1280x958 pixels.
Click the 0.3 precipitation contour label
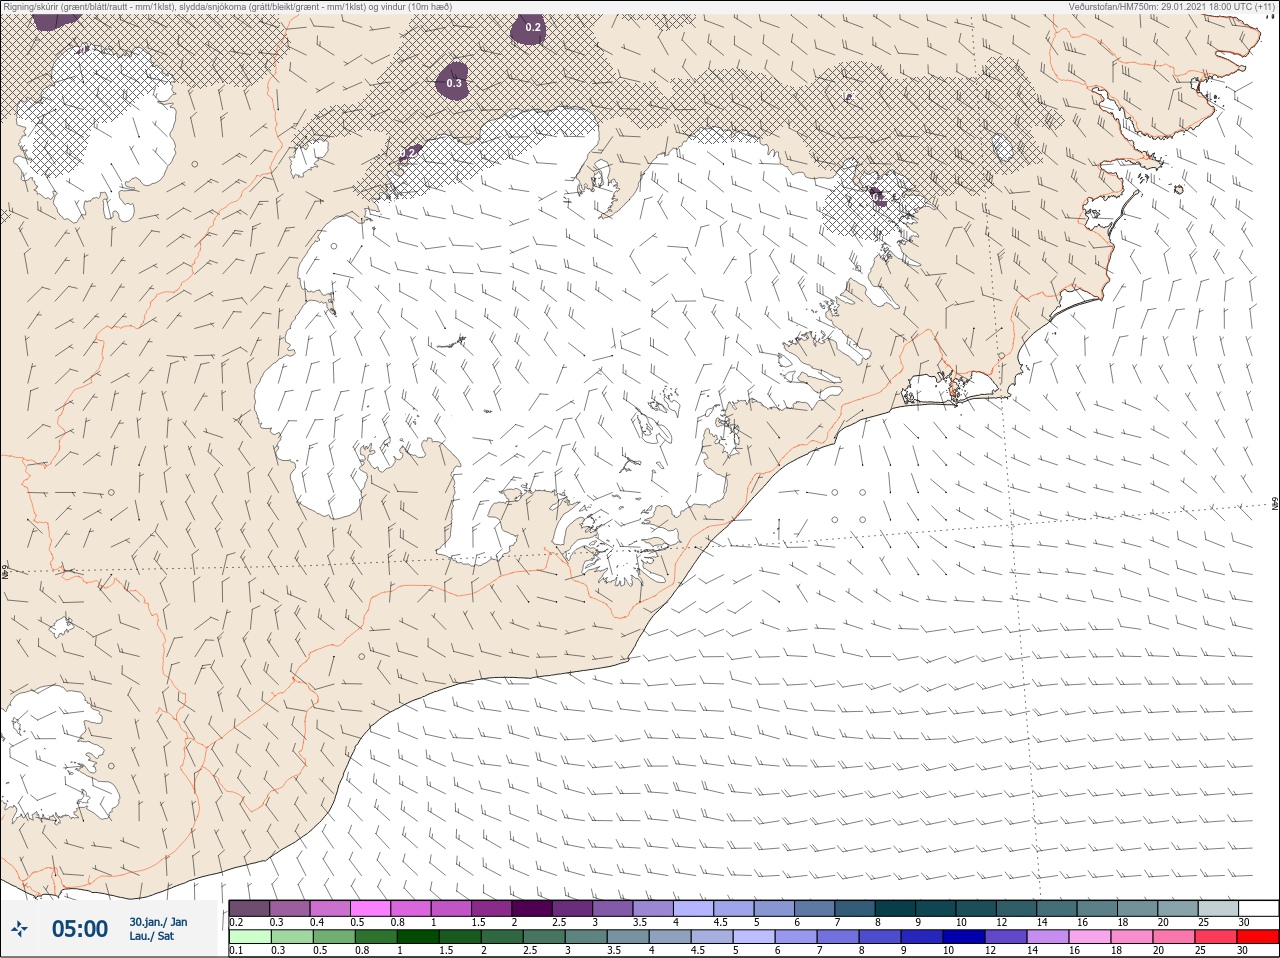pyautogui.click(x=454, y=83)
